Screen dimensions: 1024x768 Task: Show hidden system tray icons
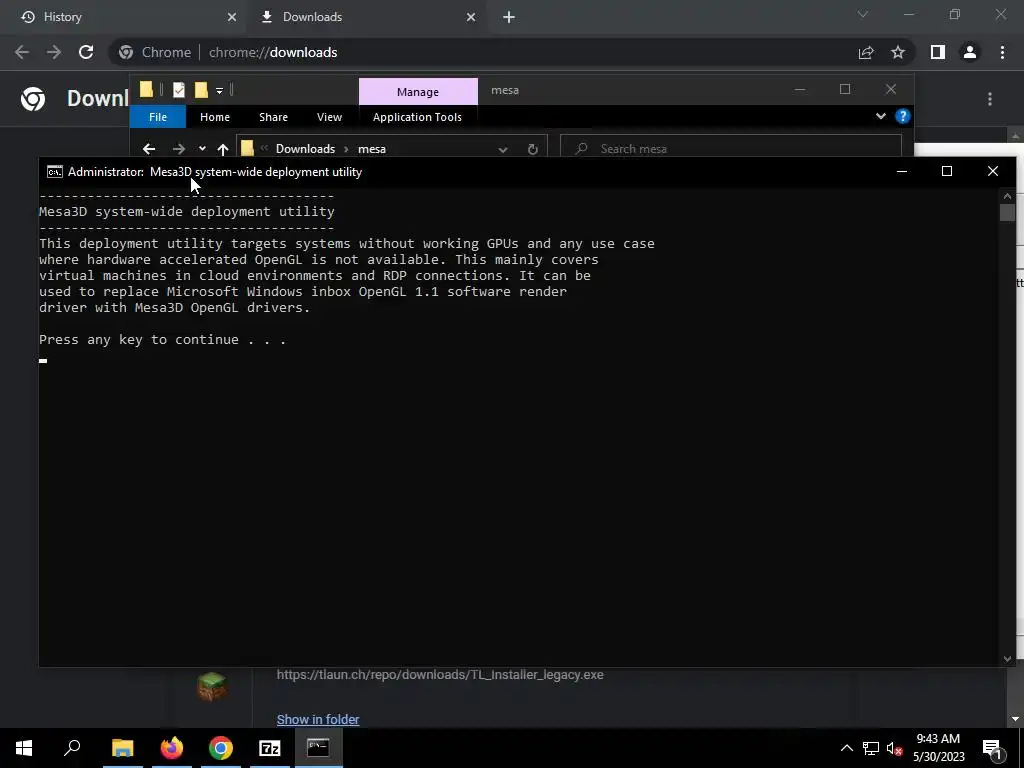846,748
